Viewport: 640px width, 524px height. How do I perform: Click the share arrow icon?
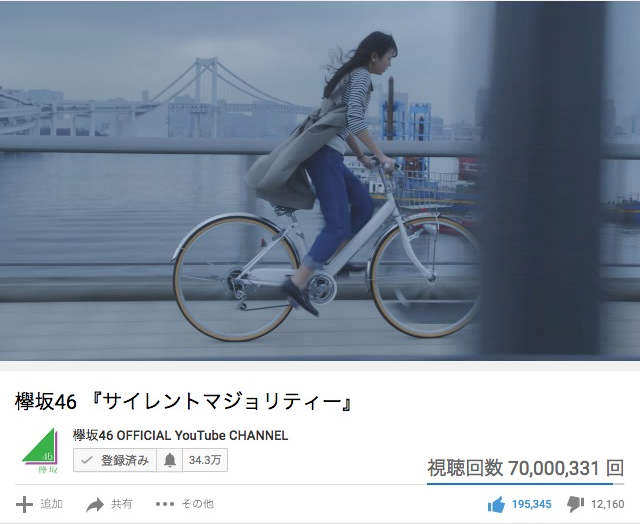pos(95,505)
